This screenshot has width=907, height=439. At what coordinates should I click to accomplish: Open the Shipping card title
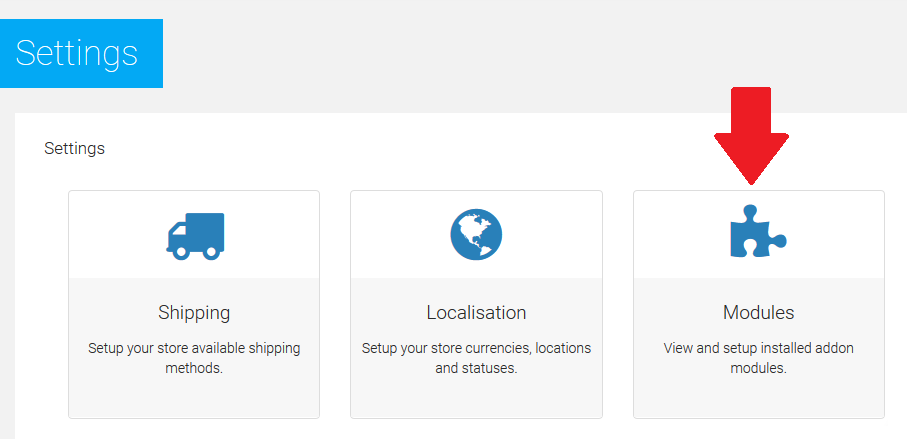tap(194, 313)
